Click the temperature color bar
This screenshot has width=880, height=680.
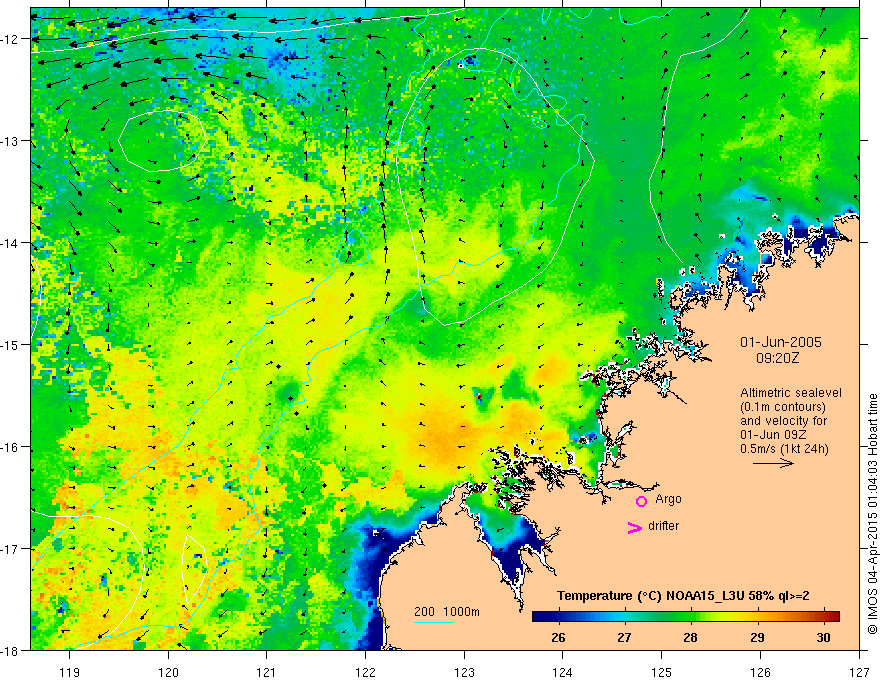[x=686, y=616]
